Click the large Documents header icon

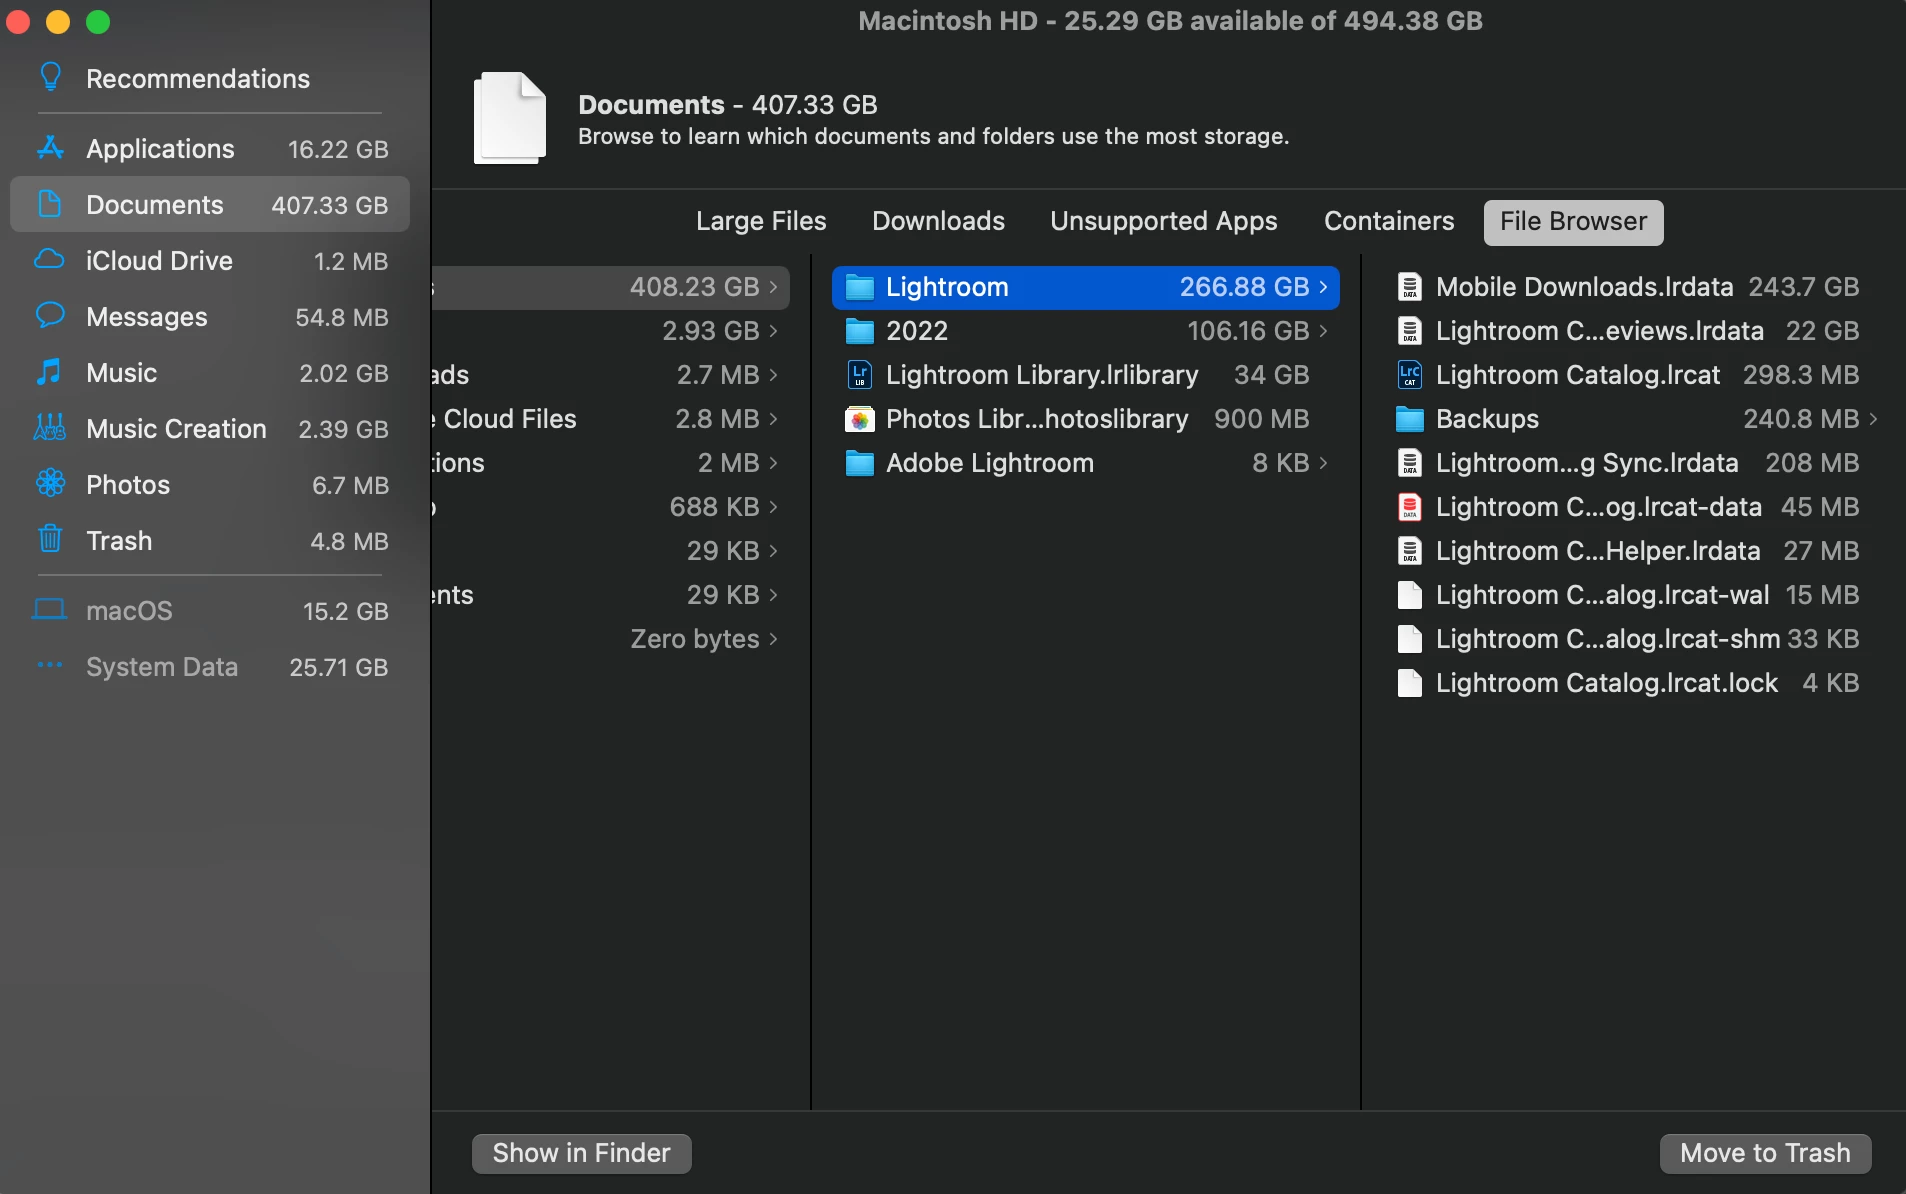tap(510, 118)
